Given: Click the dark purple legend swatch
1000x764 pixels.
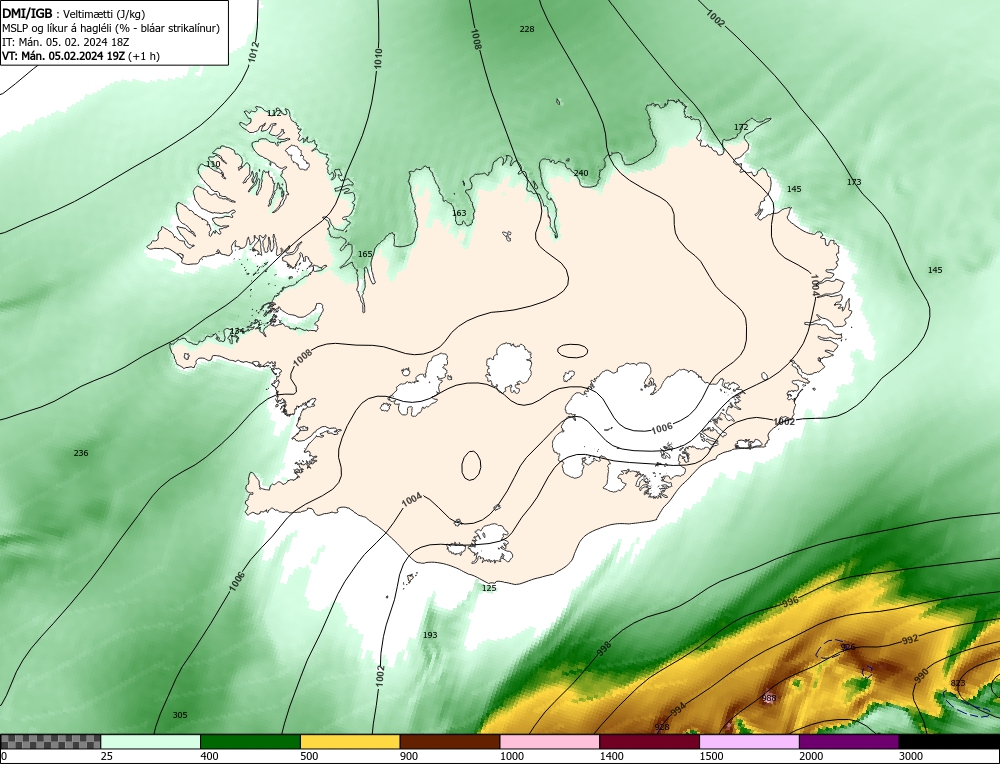Looking at the screenshot, I should click(849, 742).
